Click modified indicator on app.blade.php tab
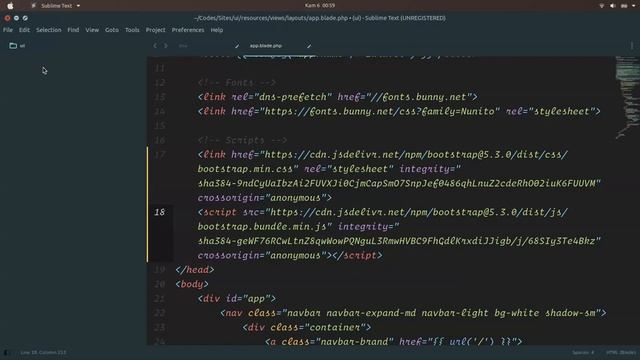This screenshot has width=640, height=360. [x=309, y=46]
